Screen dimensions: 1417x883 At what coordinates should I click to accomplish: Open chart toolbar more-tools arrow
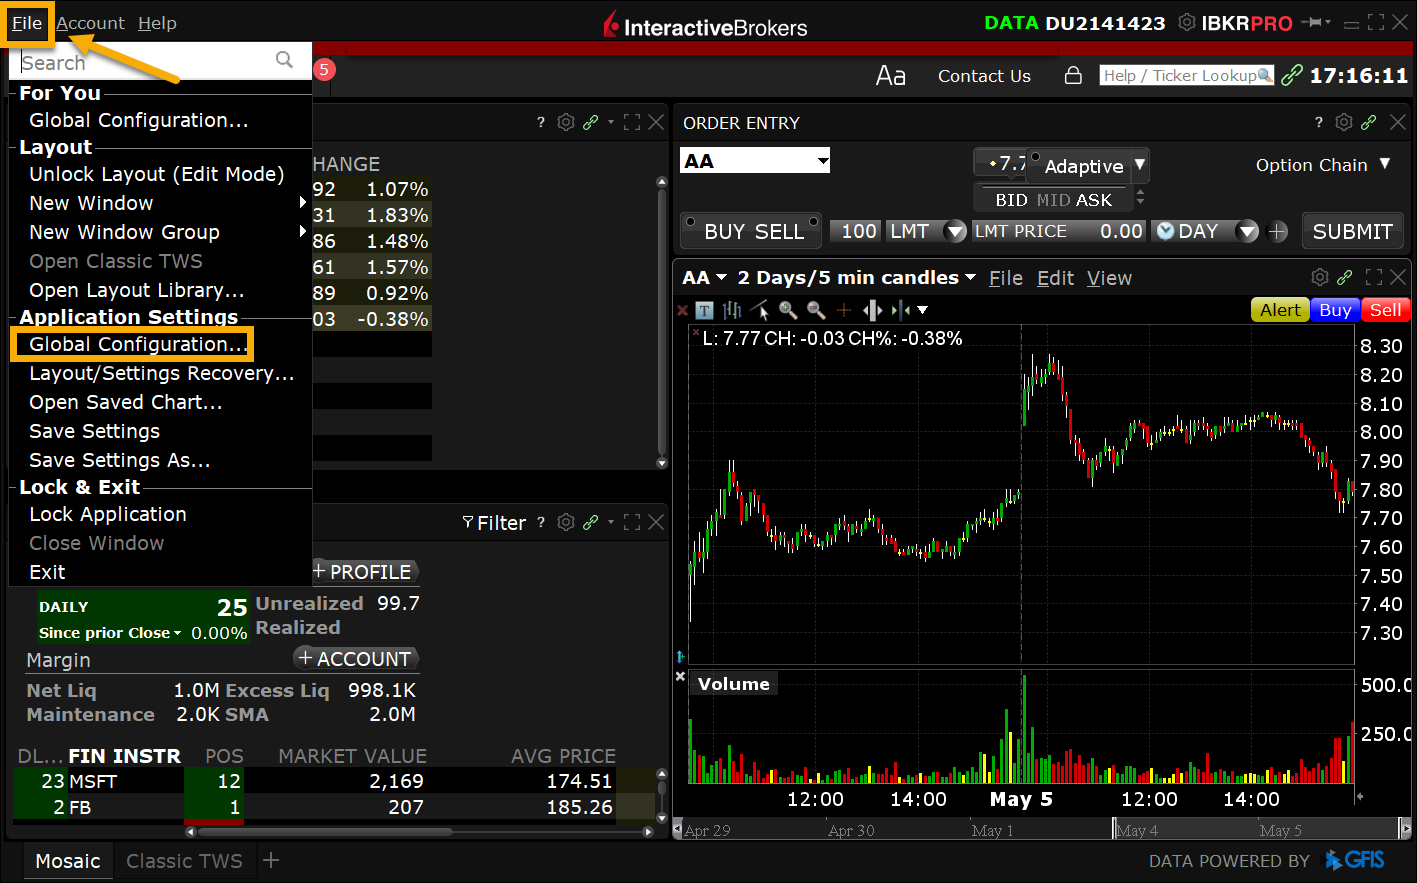[x=923, y=310]
